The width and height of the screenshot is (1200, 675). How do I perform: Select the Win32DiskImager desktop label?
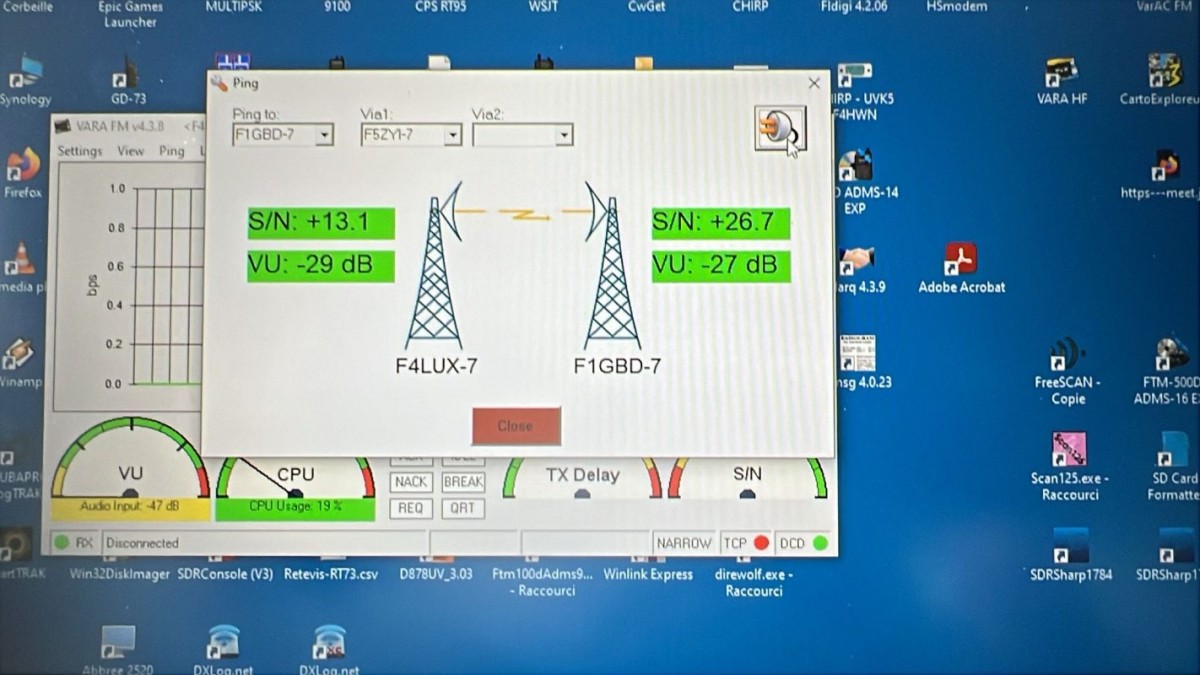(x=120, y=574)
